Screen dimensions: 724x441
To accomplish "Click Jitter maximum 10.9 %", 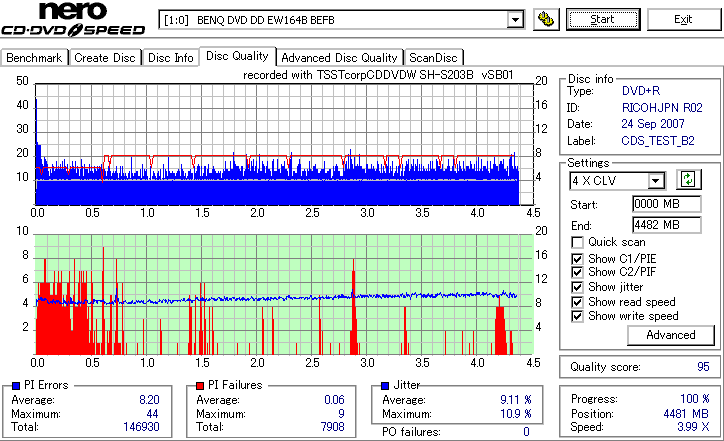I will click(x=516, y=414).
